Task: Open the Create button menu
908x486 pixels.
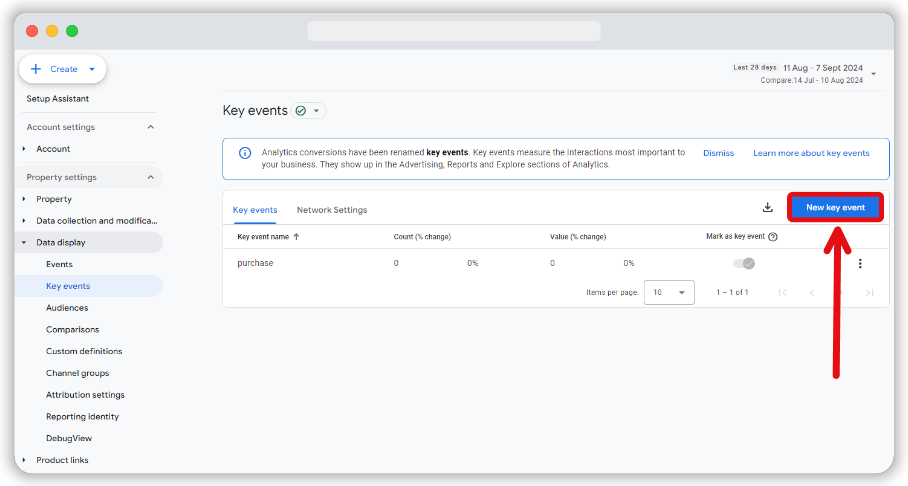Action: tap(63, 69)
